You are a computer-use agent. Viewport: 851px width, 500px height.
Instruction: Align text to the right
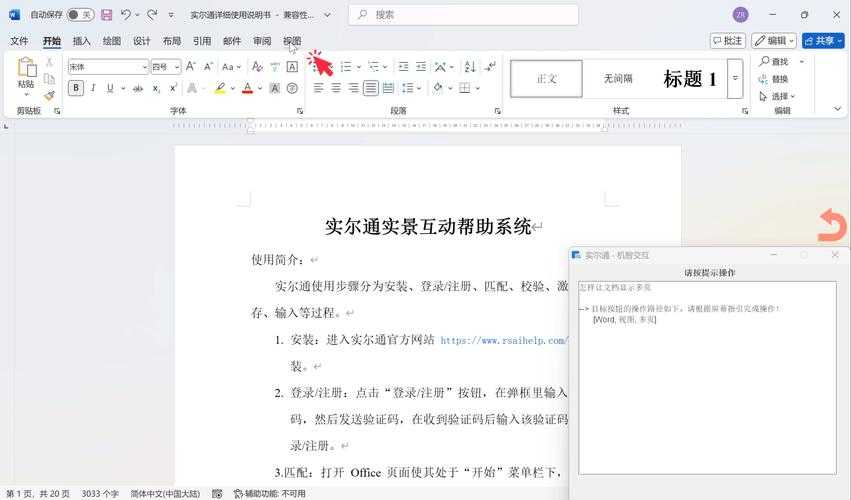(353, 88)
